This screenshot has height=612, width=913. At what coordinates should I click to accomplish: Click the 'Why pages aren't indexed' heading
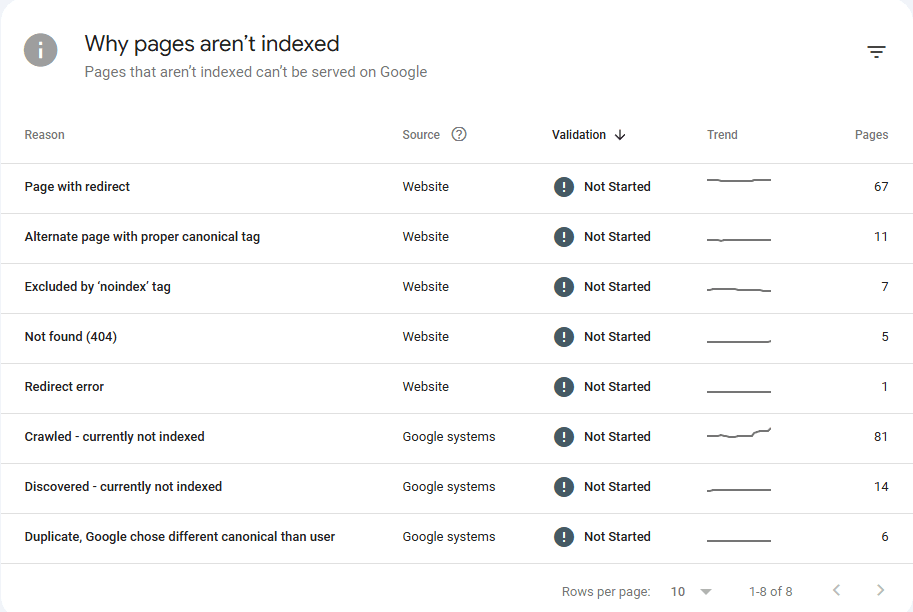click(212, 44)
